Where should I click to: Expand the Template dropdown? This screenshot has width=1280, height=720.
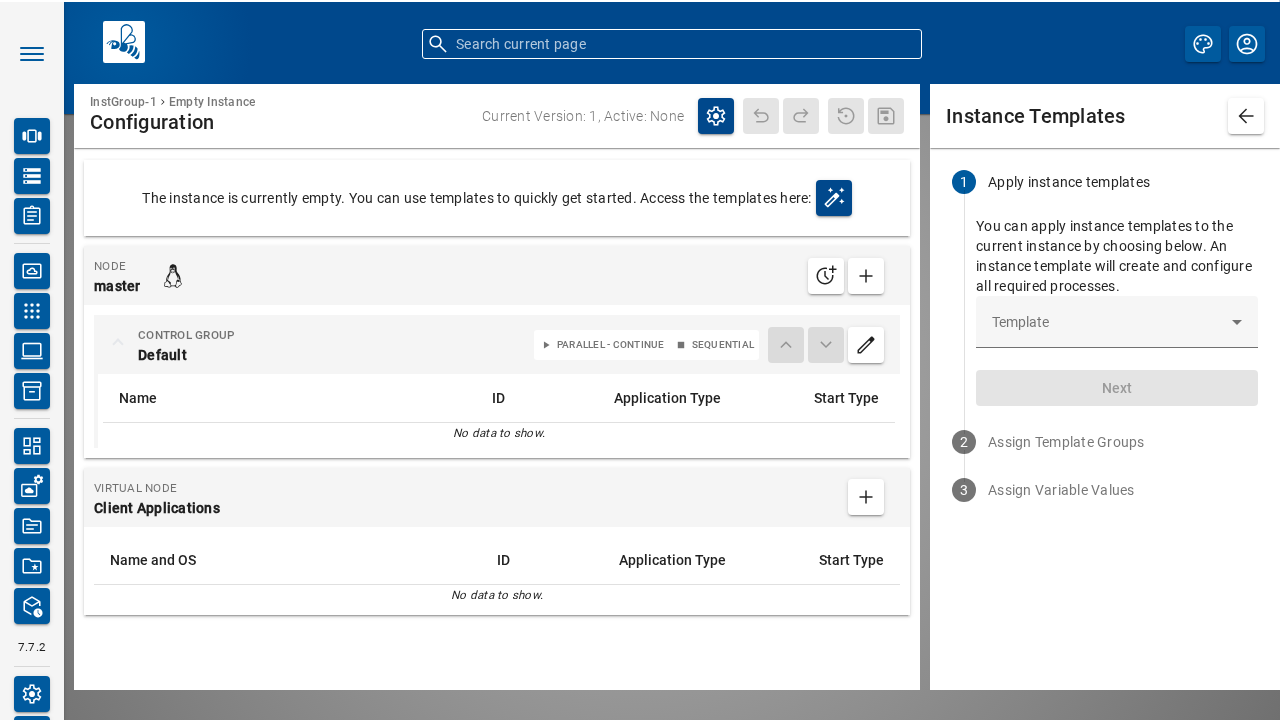point(1116,322)
